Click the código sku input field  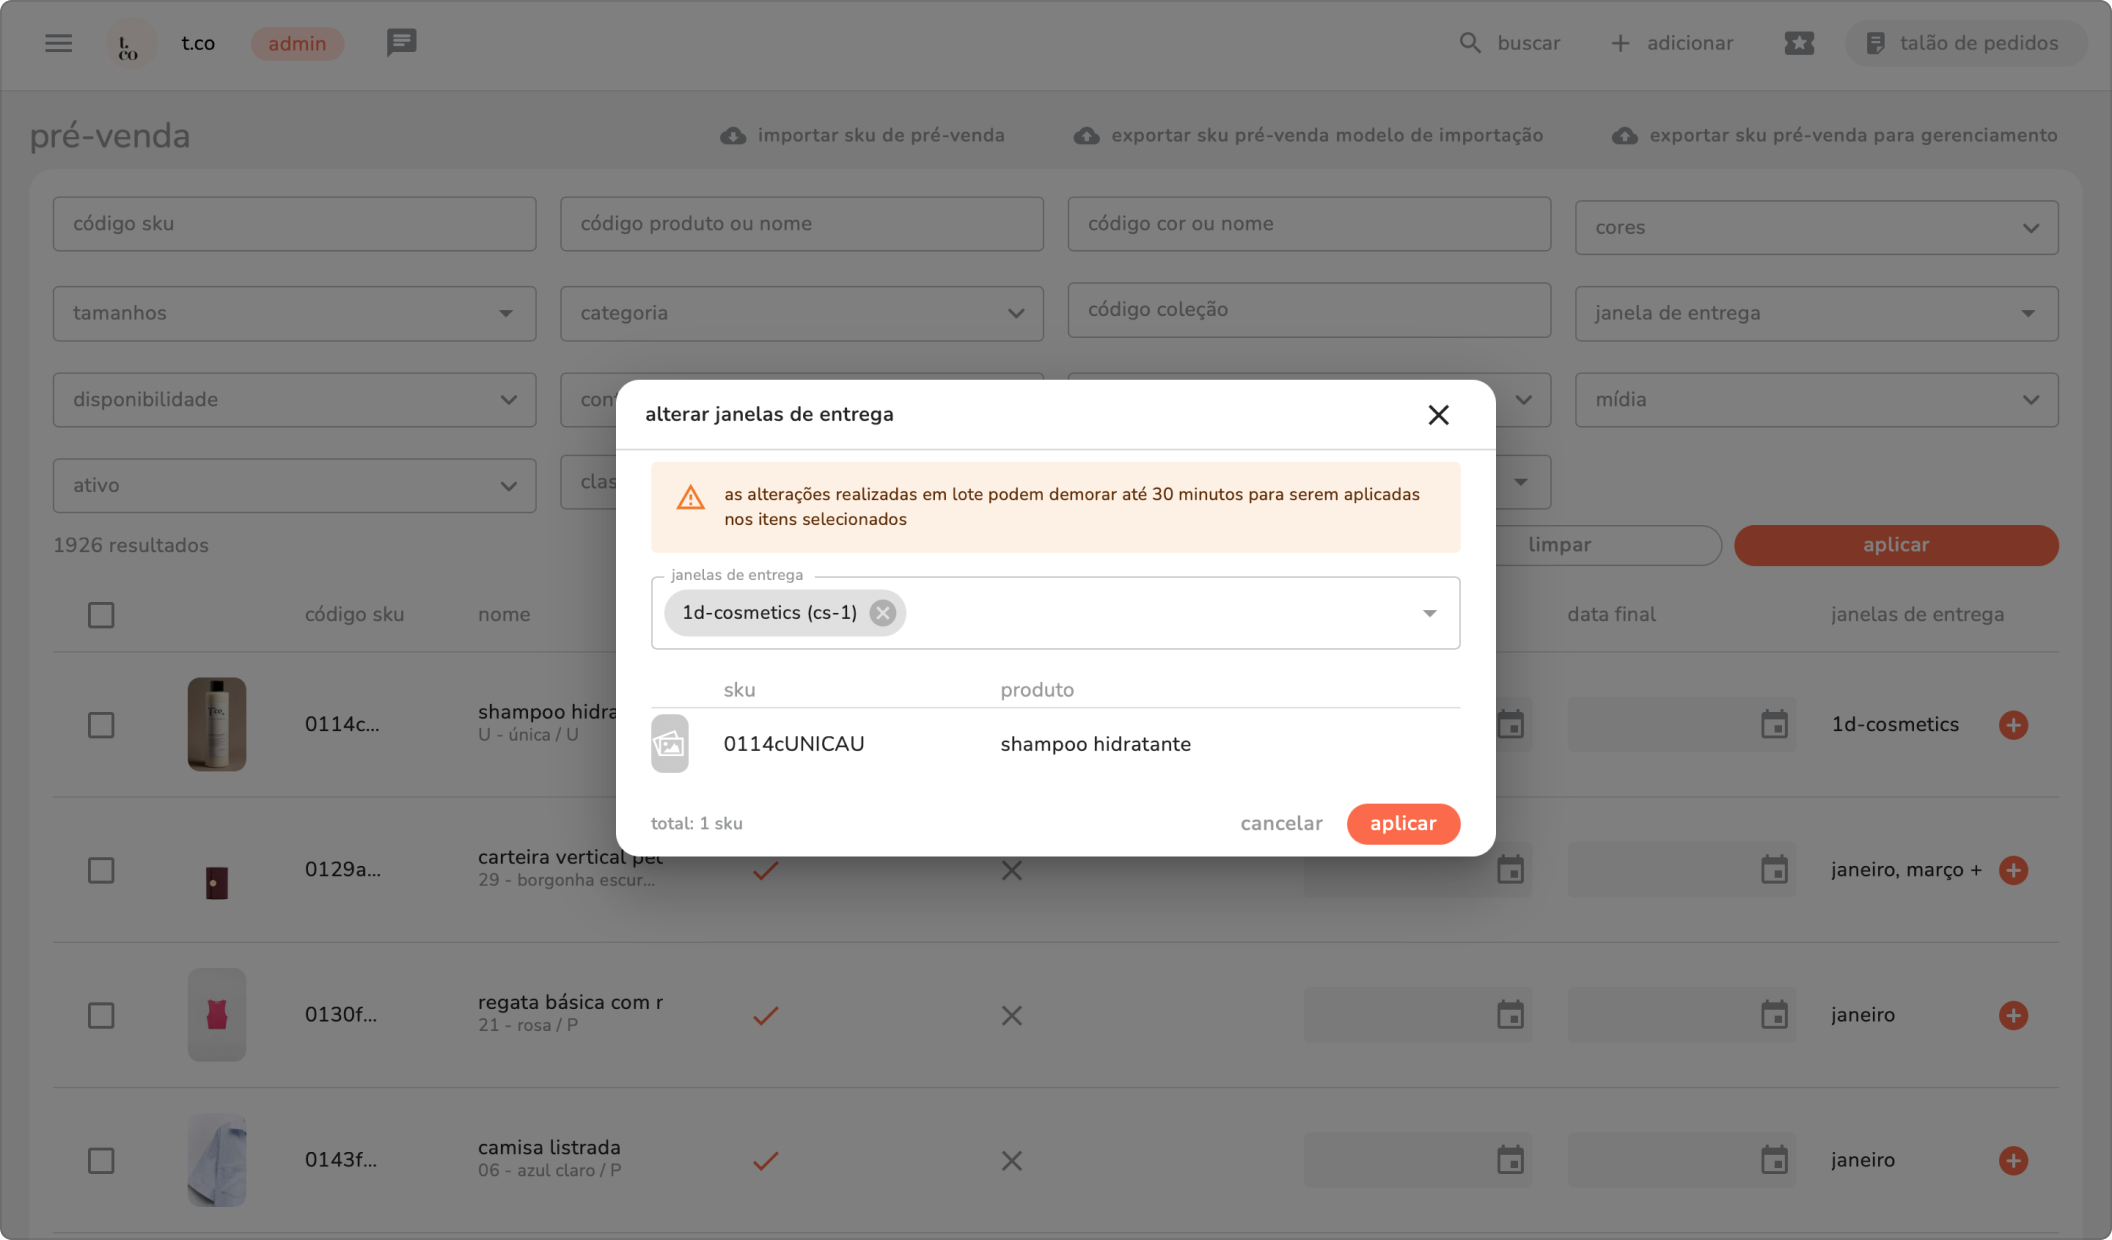294,224
